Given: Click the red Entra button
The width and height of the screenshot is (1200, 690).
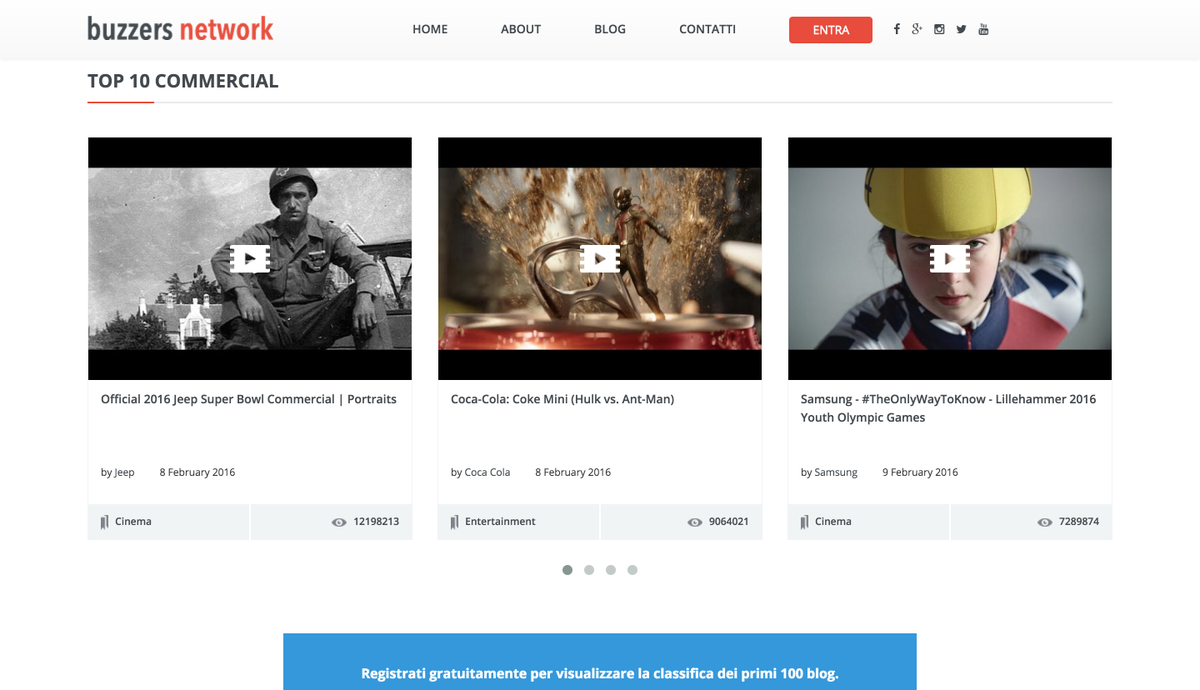Looking at the screenshot, I should point(831,30).
